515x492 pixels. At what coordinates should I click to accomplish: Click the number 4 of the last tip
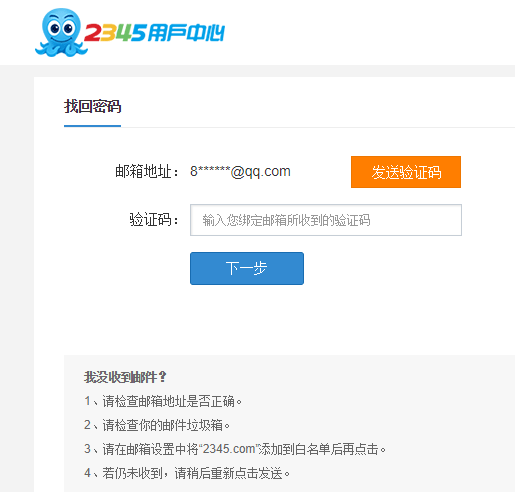(x=87, y=473)
